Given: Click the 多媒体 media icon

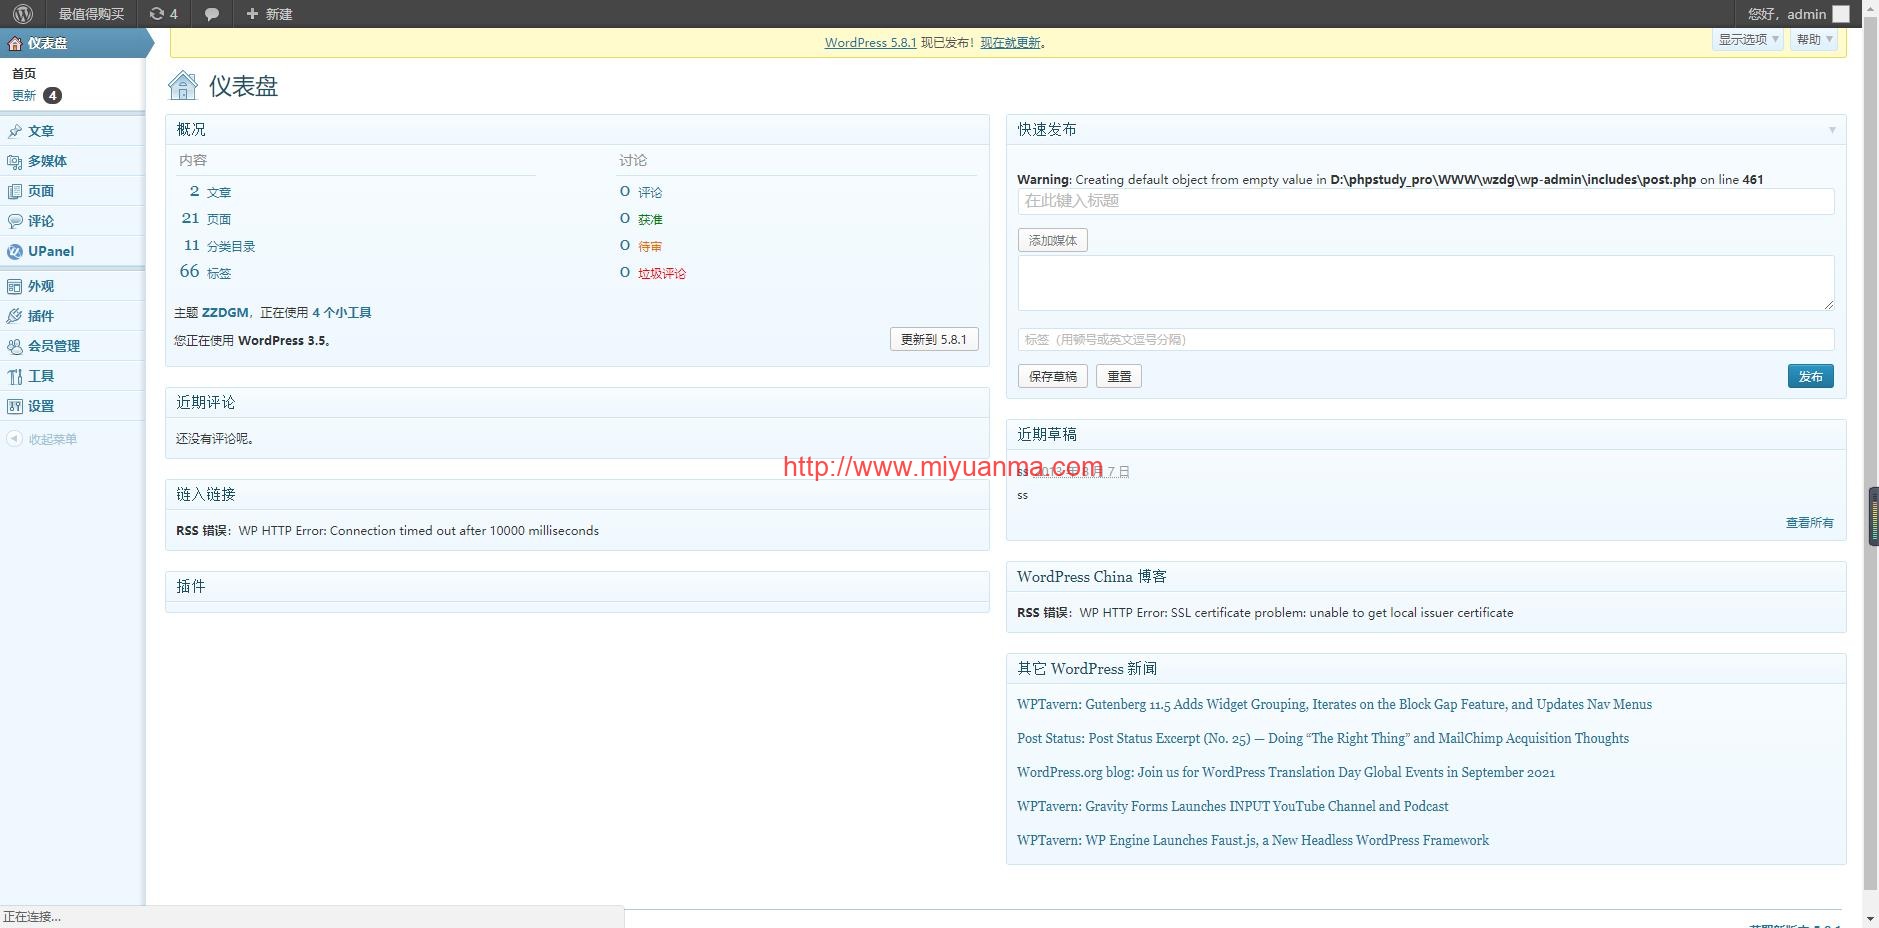Looking at the screenshot, I should 15,161.
